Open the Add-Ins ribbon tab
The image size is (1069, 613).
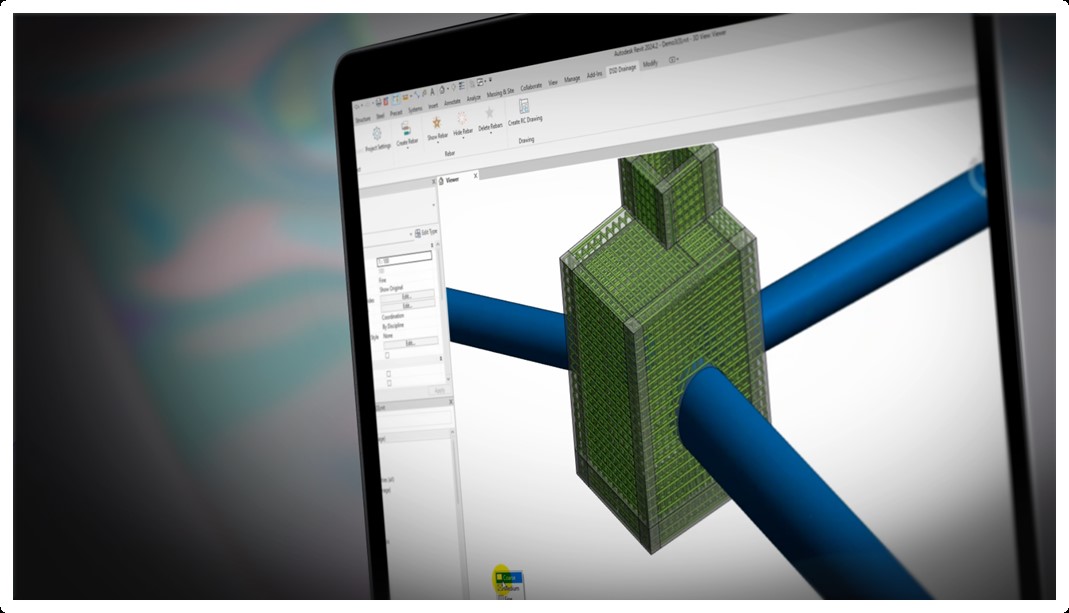594,75
